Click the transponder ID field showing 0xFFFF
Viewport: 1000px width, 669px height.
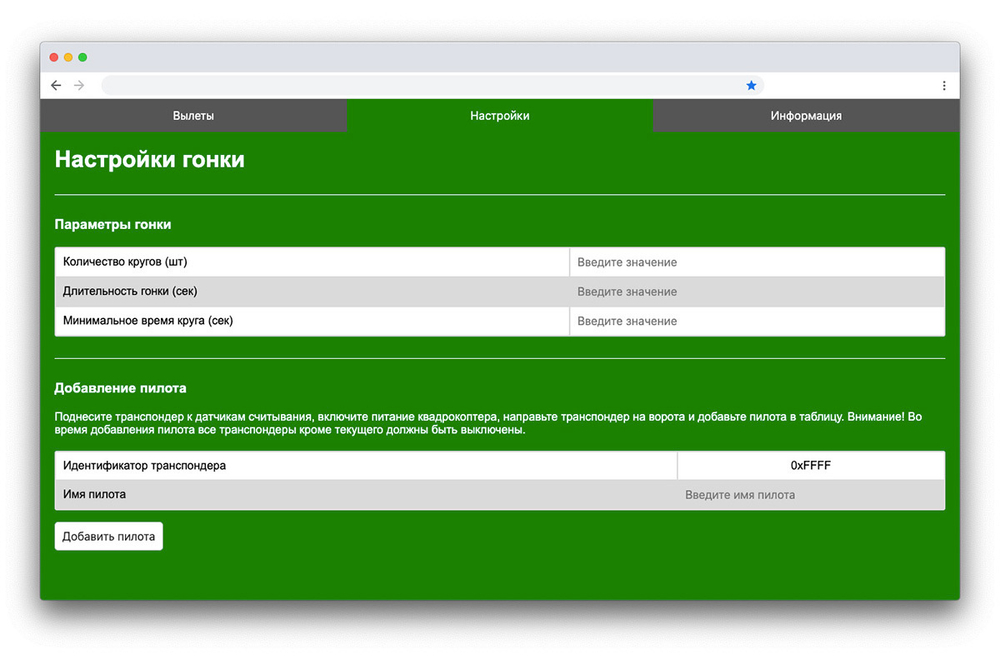[x=810, y=466]
